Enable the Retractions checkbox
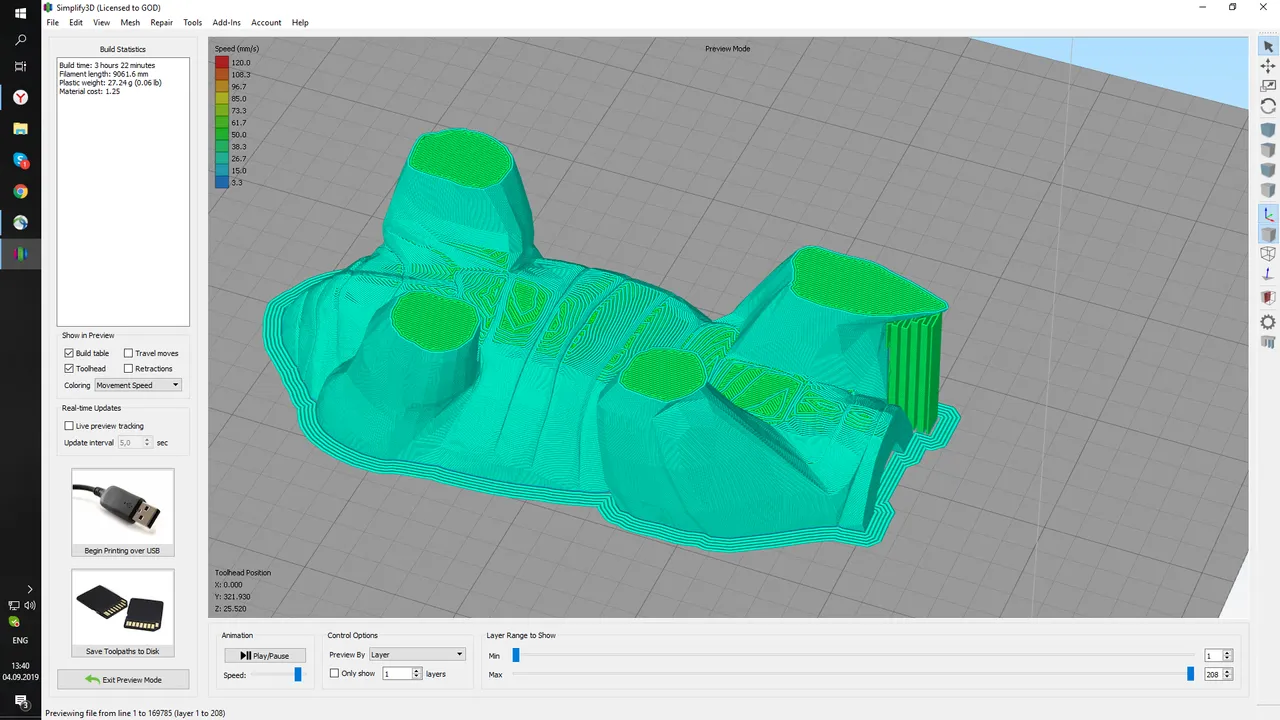The width and height of the screenshot is (1280, 720). 128,368
